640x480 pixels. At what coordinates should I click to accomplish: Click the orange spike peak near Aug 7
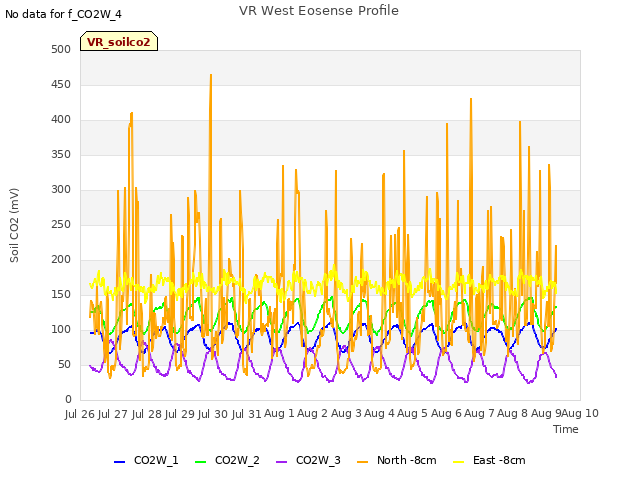(471, 99)
